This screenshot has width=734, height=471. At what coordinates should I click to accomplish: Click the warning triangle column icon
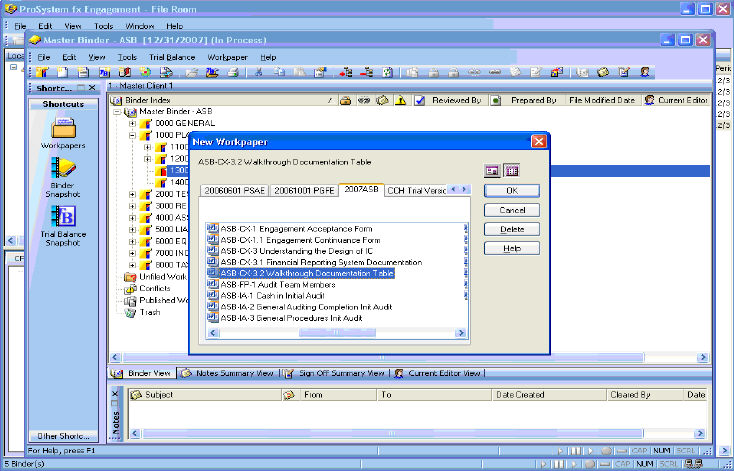400,101
